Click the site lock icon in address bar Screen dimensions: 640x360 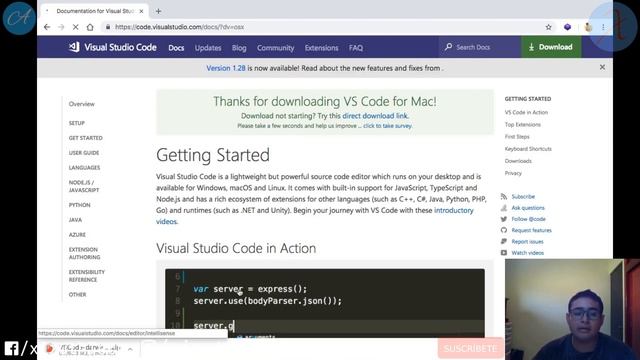(x=108, y=27)
